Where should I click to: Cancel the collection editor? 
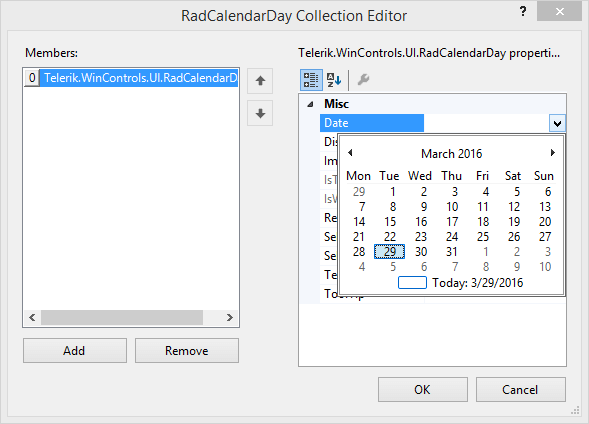[521, 389]
